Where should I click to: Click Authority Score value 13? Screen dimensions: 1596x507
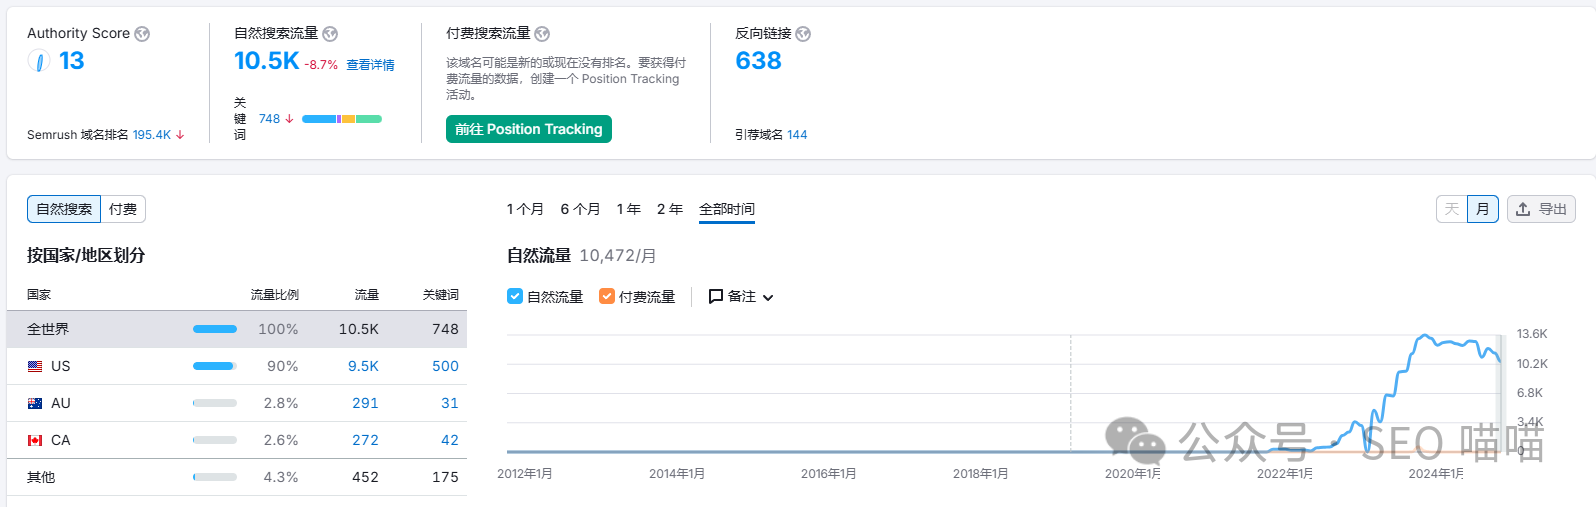pyautogui.click(x=72, y=61)
